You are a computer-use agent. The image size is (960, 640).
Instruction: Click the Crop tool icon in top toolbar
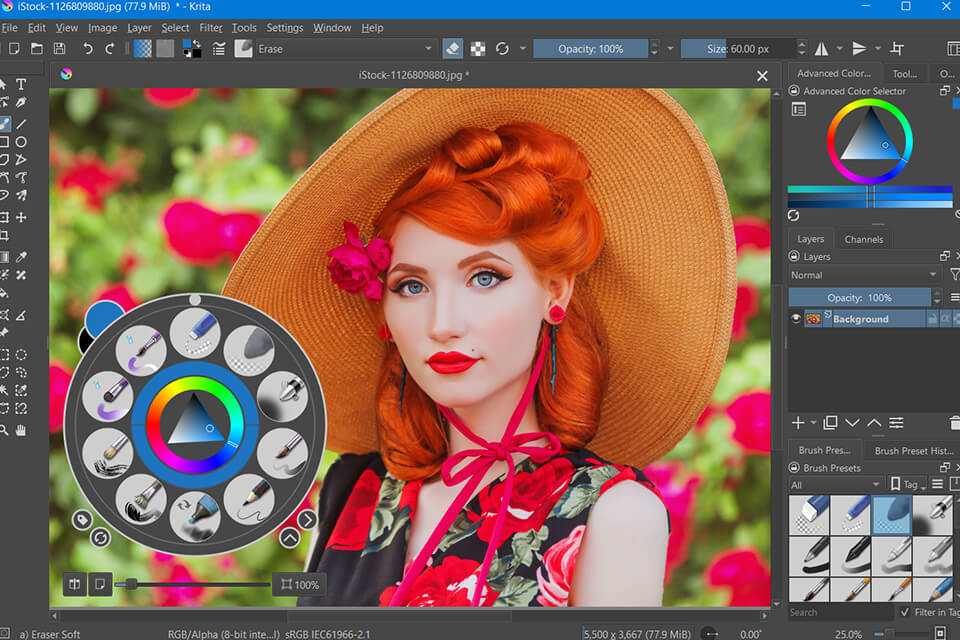point(897,48)
